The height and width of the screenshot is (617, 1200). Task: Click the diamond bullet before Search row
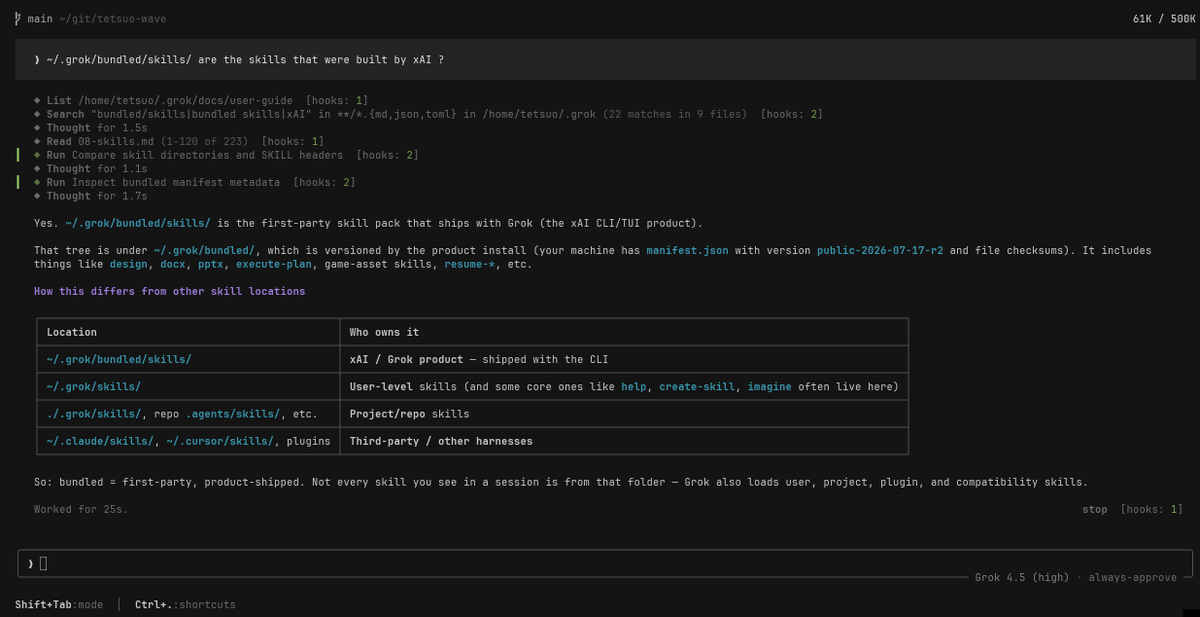37,114
